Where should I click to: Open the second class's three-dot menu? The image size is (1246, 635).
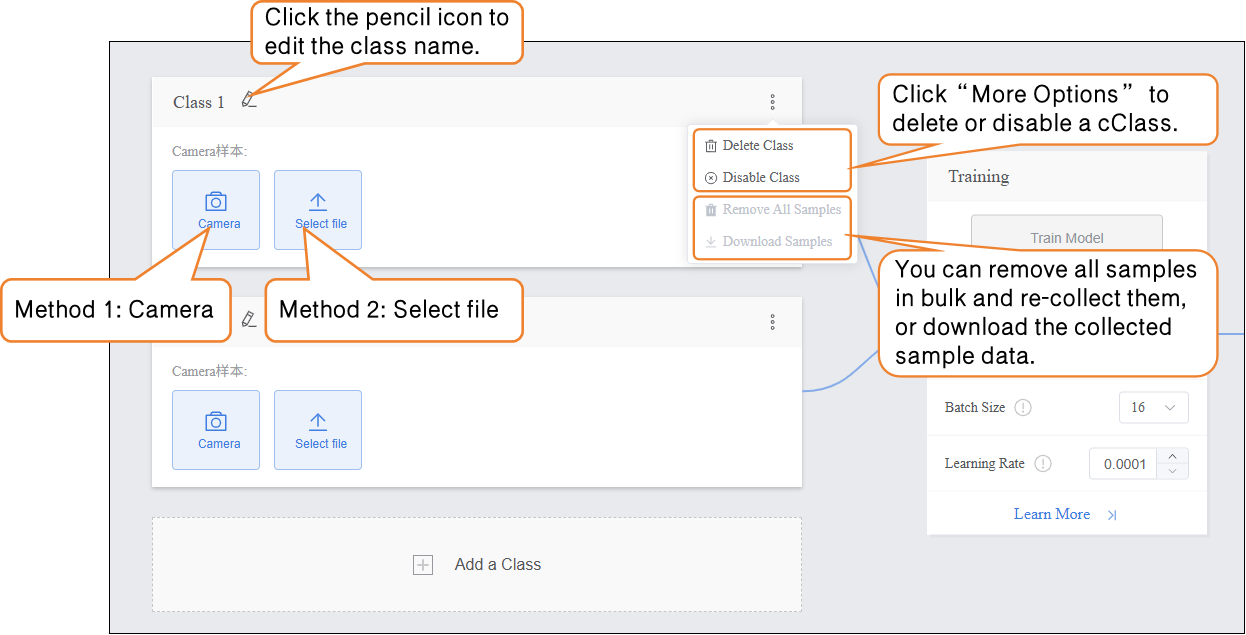pos(772,322)
